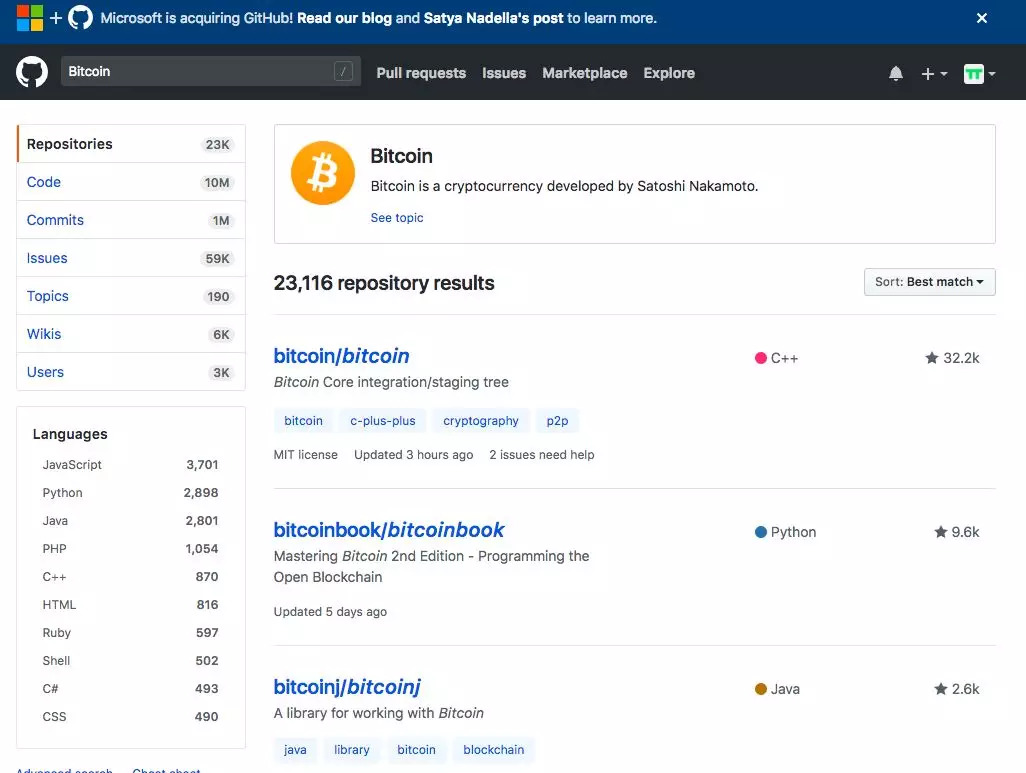The width and height of the screenshot is (1026, 773).
Task: Click the star icon for bitcoin/bitcoin
Action: (x=932, y=357)
